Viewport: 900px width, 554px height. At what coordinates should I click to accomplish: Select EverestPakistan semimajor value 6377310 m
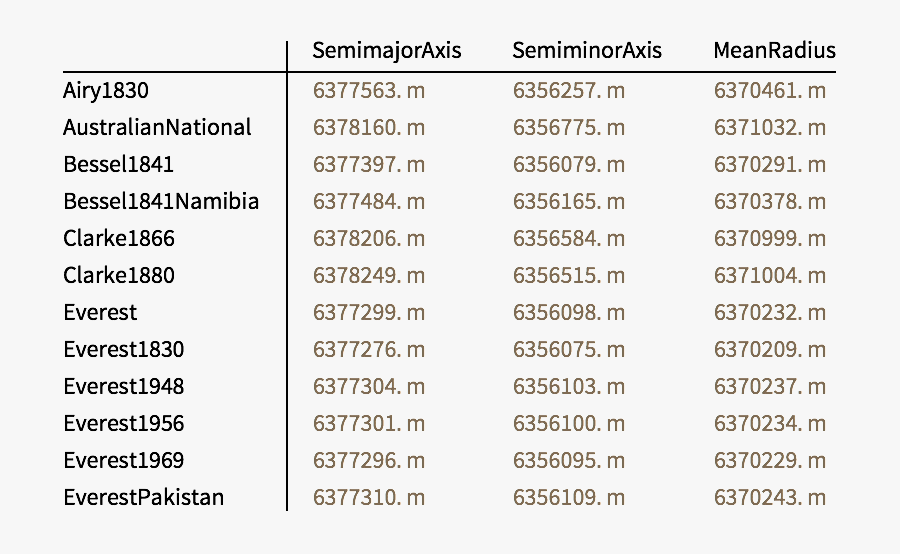pos(369,497)
